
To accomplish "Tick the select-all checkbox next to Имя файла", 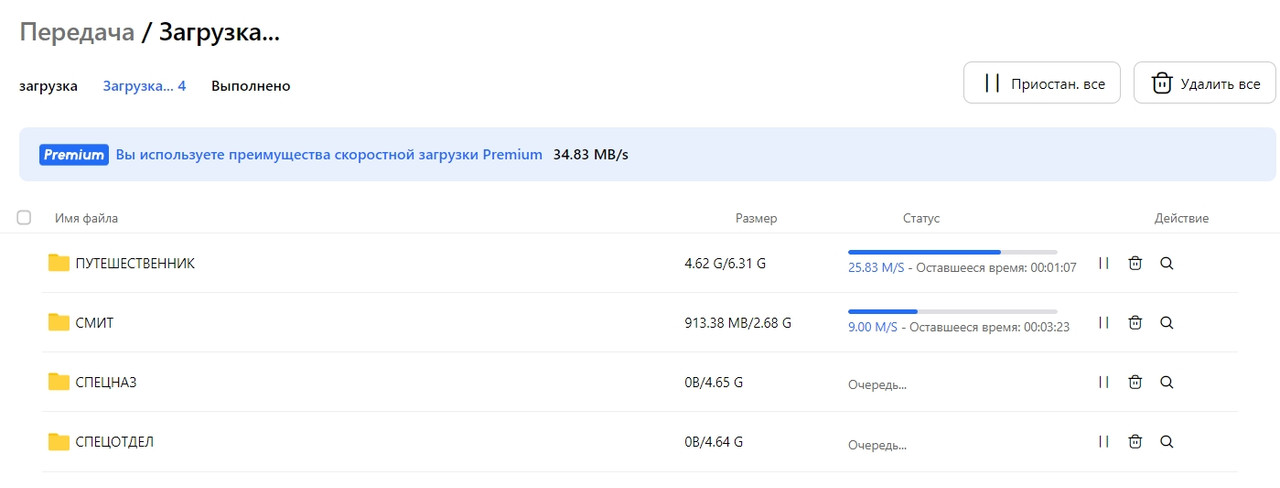I will pos(24,218).
